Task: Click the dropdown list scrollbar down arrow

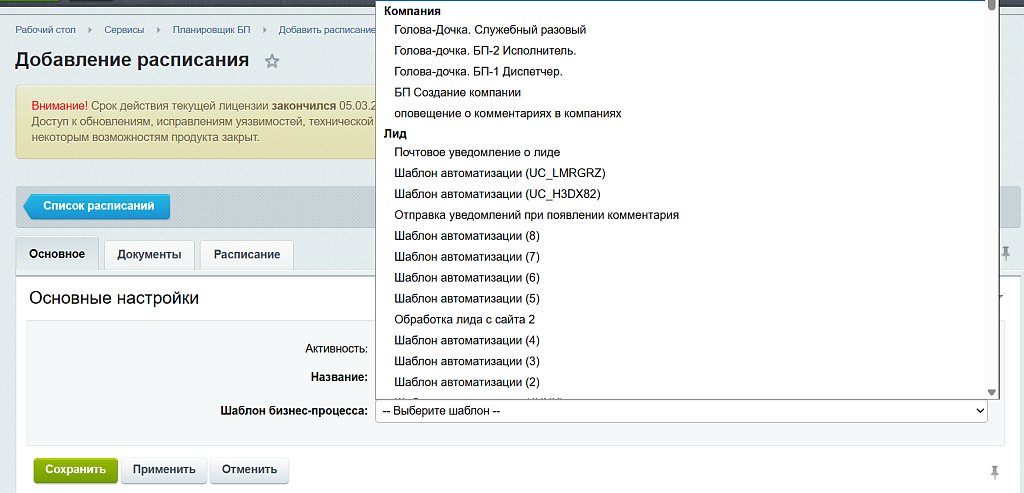Action: [991, 392]
